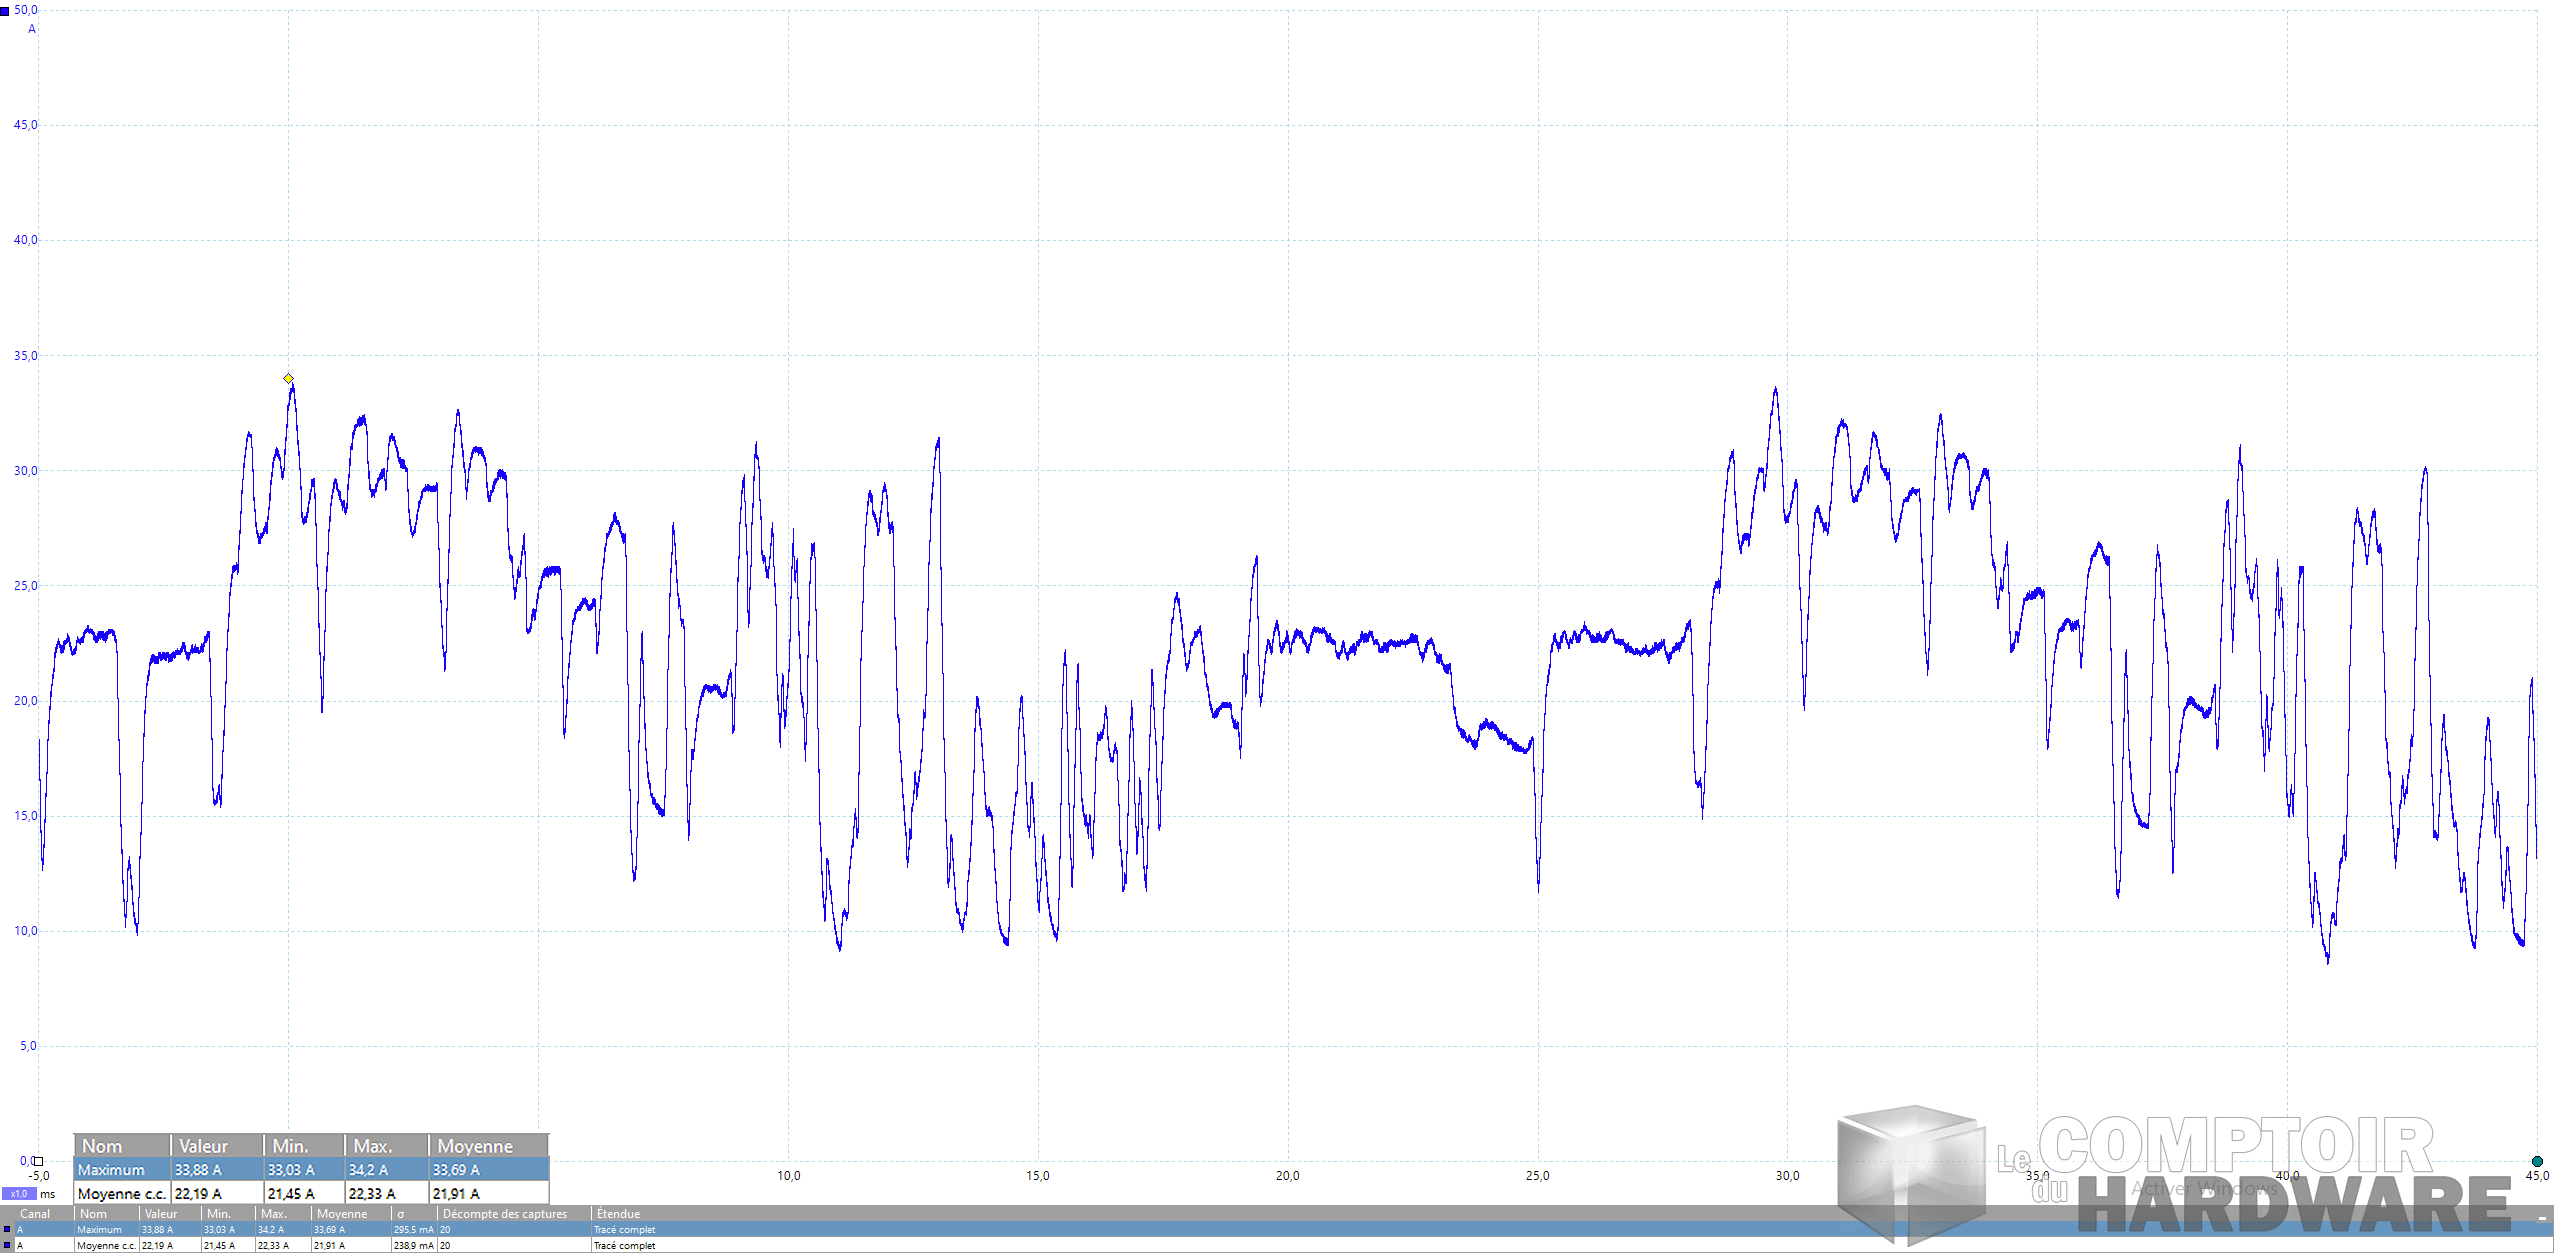The height and width of the screenshot is (1253, 2554).
Task: Click the Étendue column header
Action: tap(618, 1214)
